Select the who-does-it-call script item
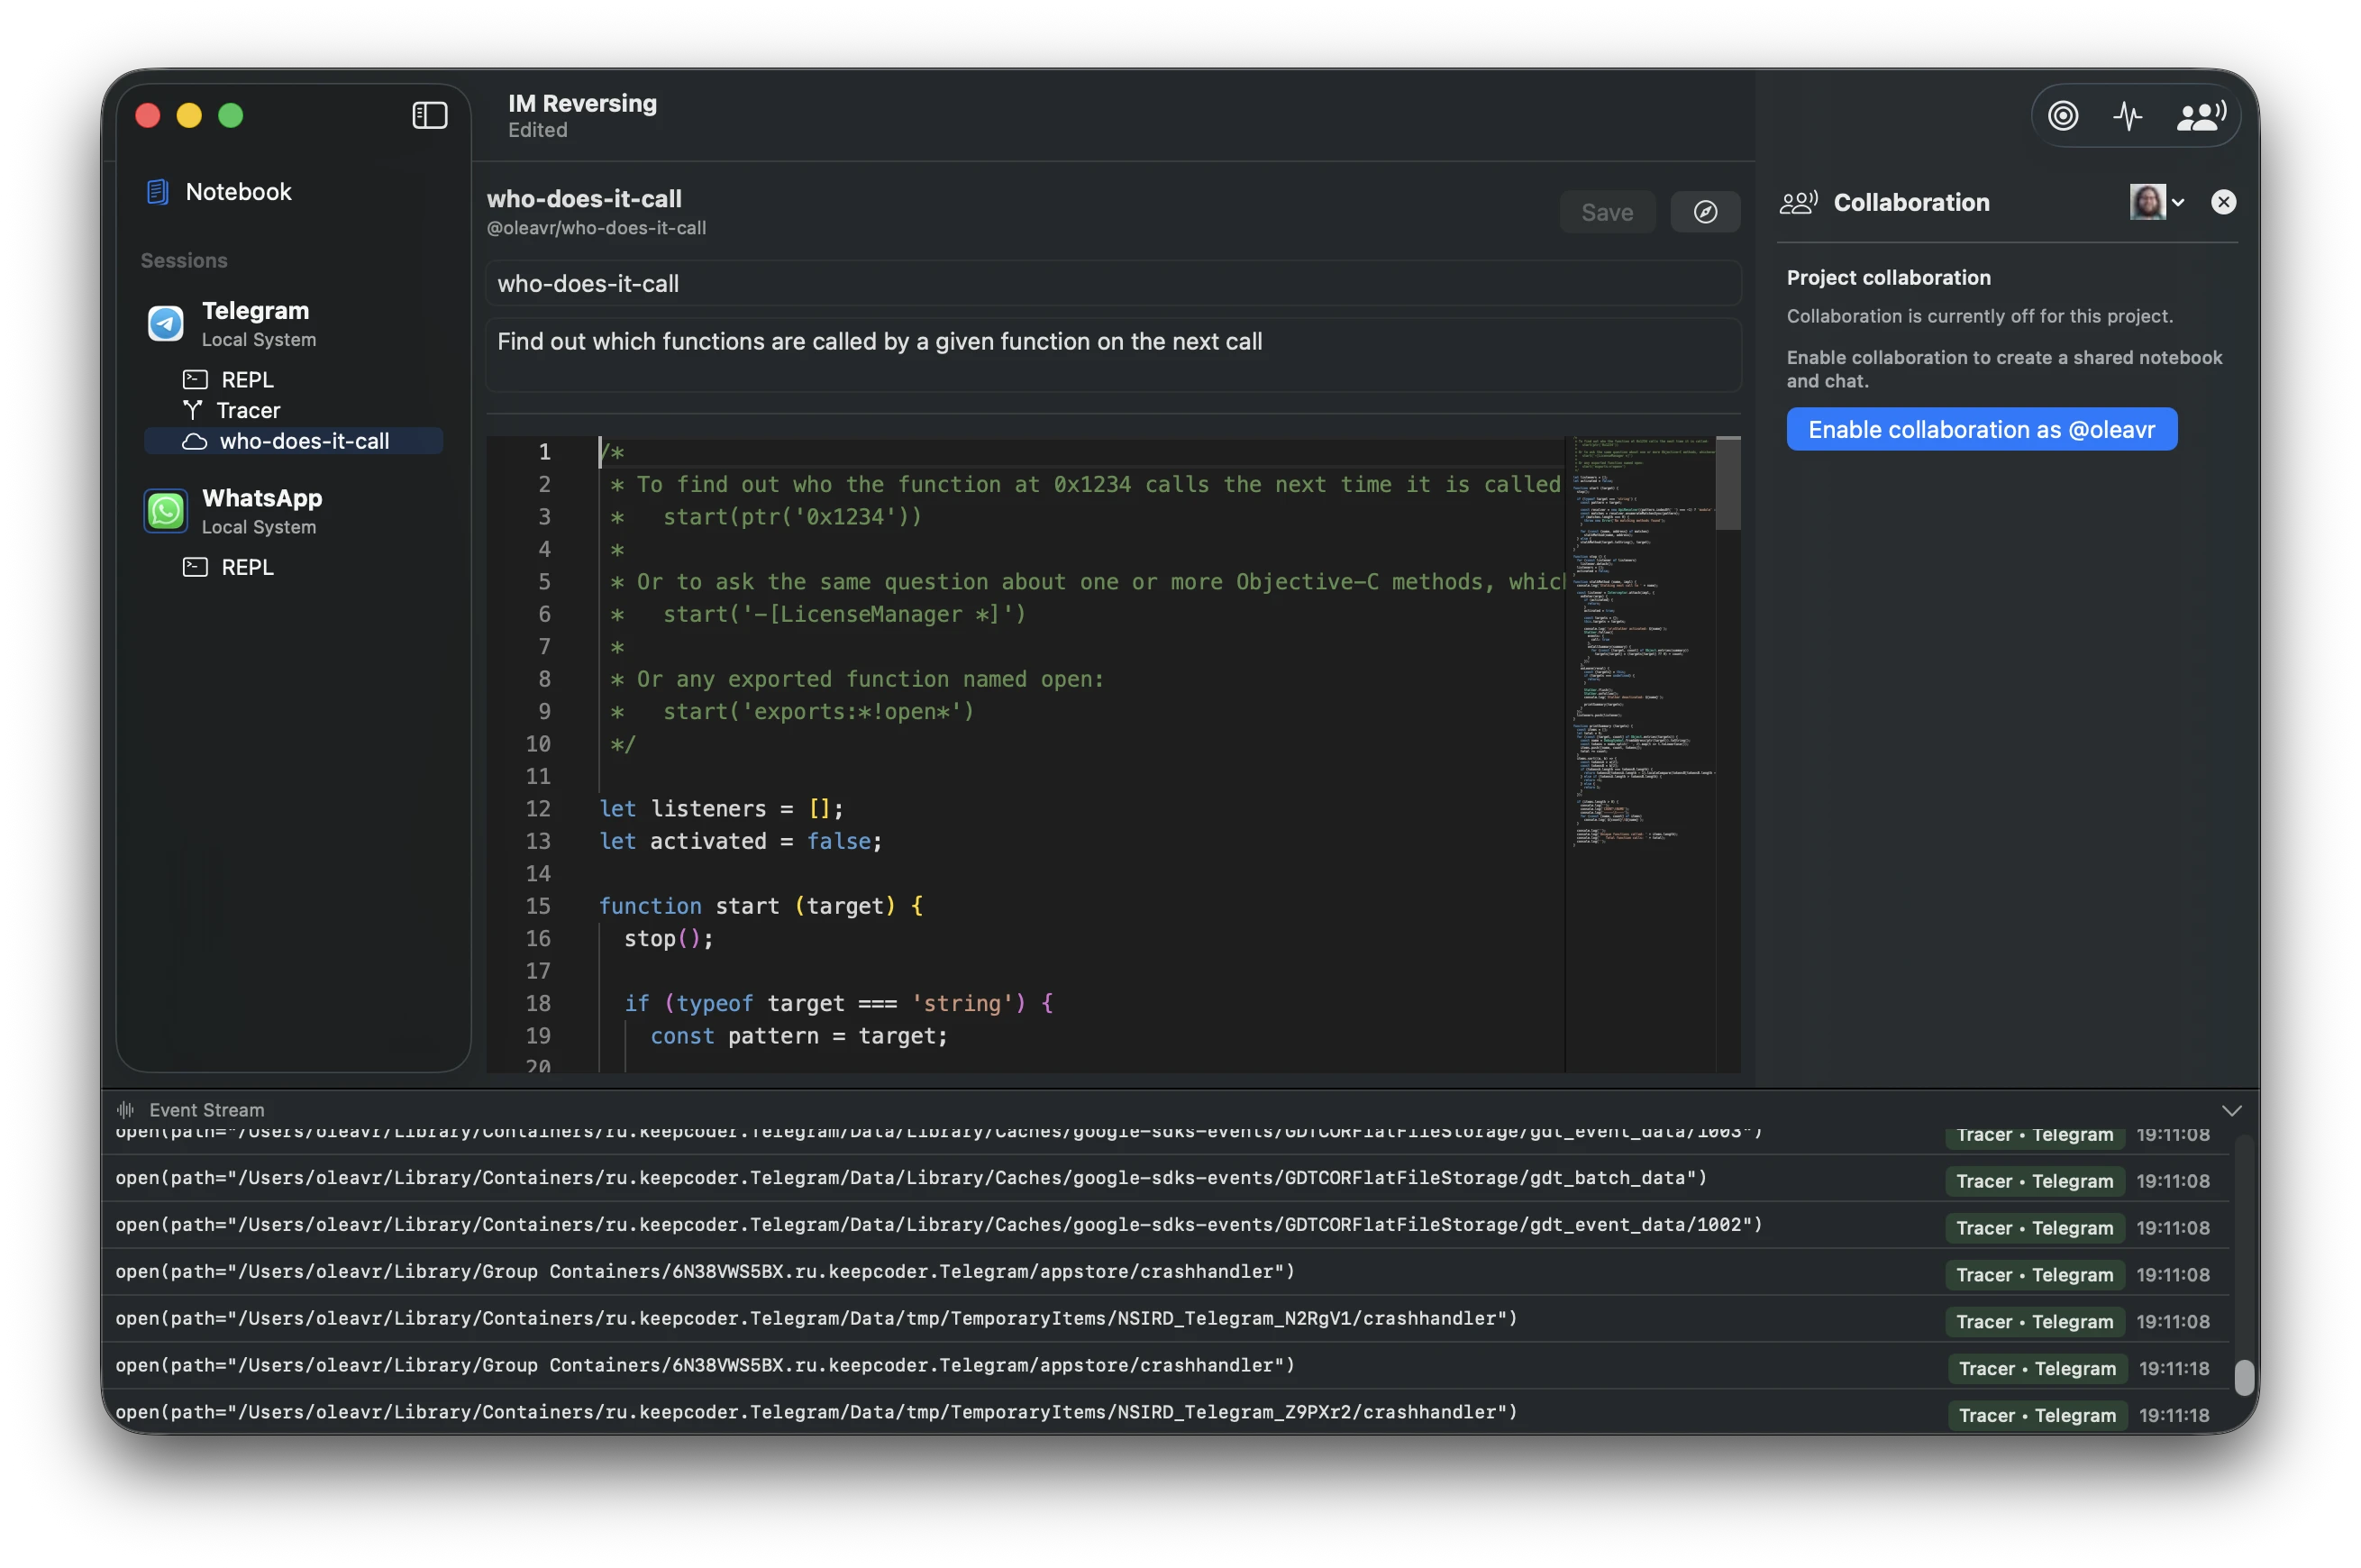The width and height of the screenshot is (2361, 1568). click(x=294, y=441)
